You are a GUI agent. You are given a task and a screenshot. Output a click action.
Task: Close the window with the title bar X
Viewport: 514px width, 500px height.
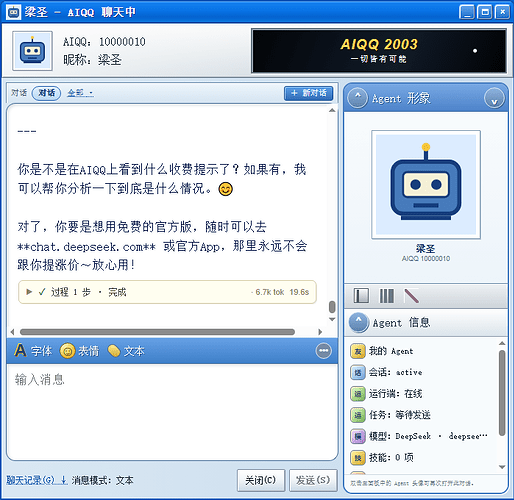(x=502, y=12)
